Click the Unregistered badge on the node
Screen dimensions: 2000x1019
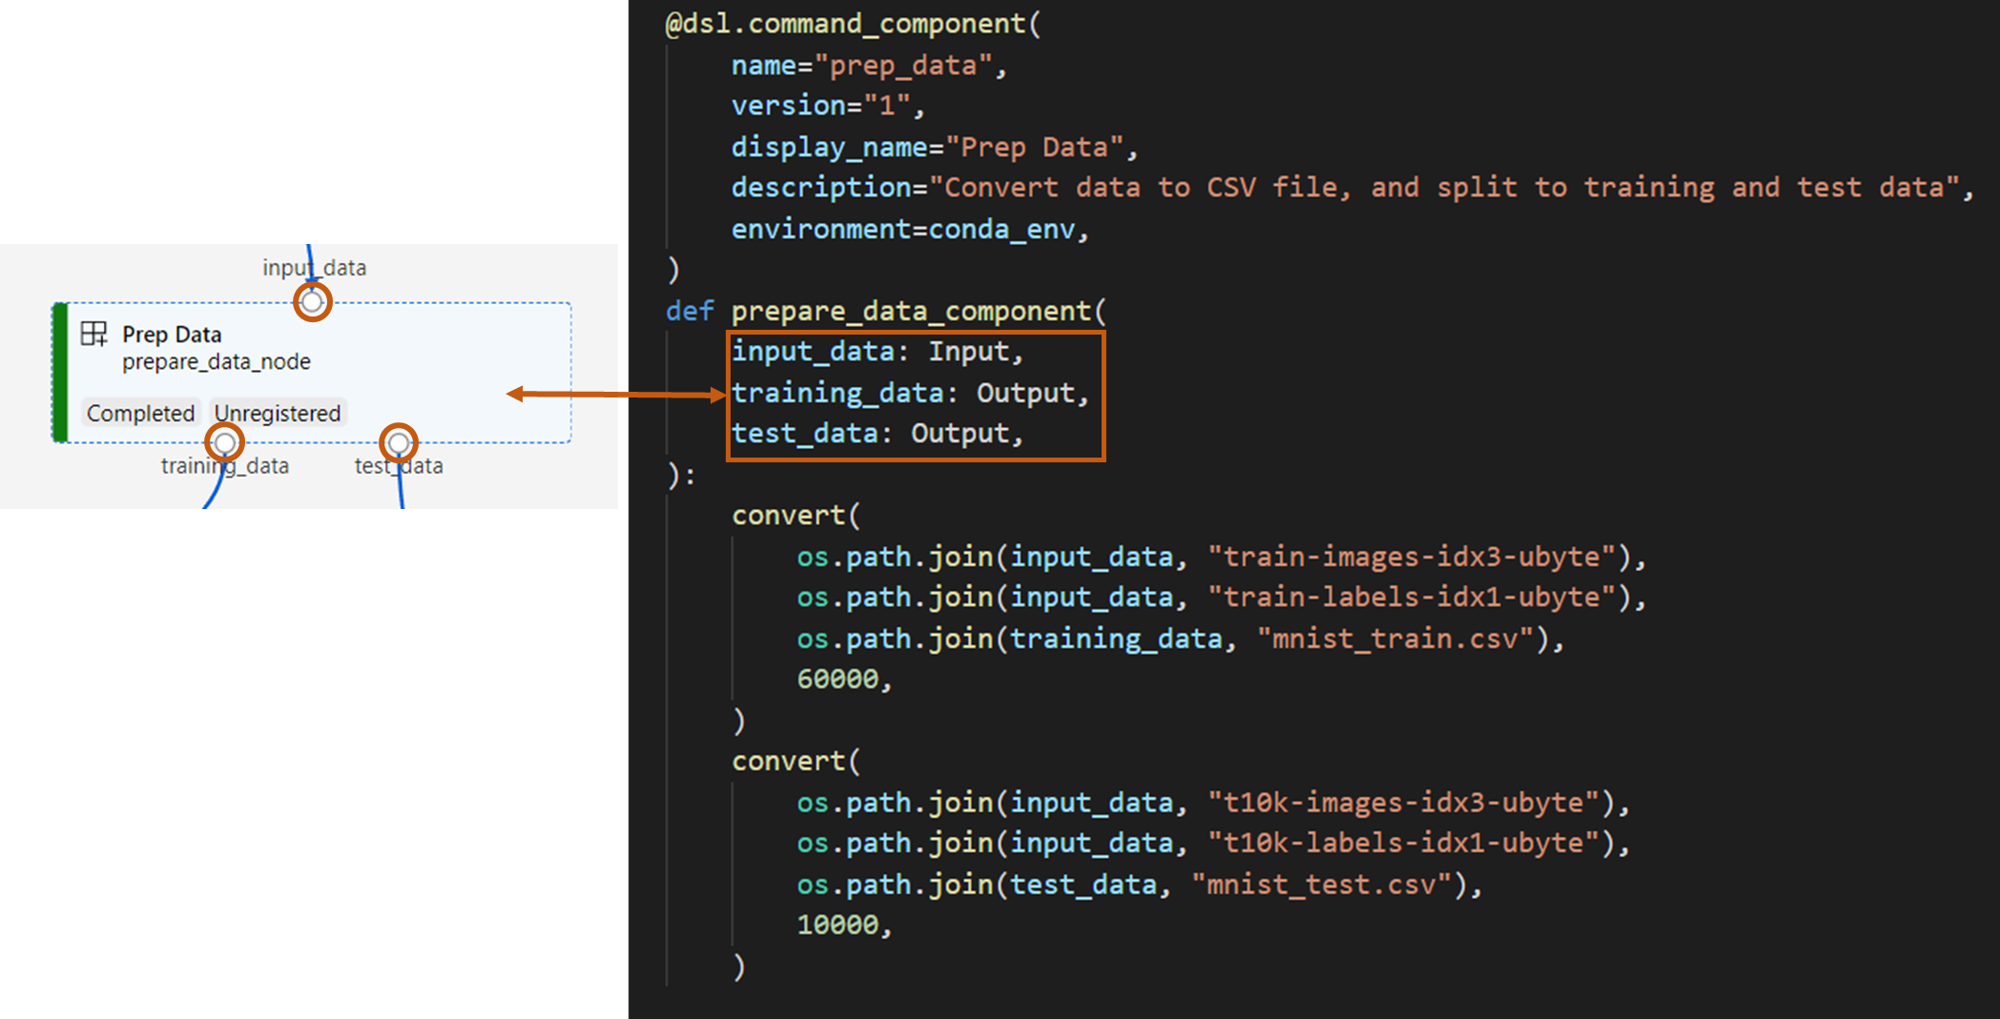[277, 413]
